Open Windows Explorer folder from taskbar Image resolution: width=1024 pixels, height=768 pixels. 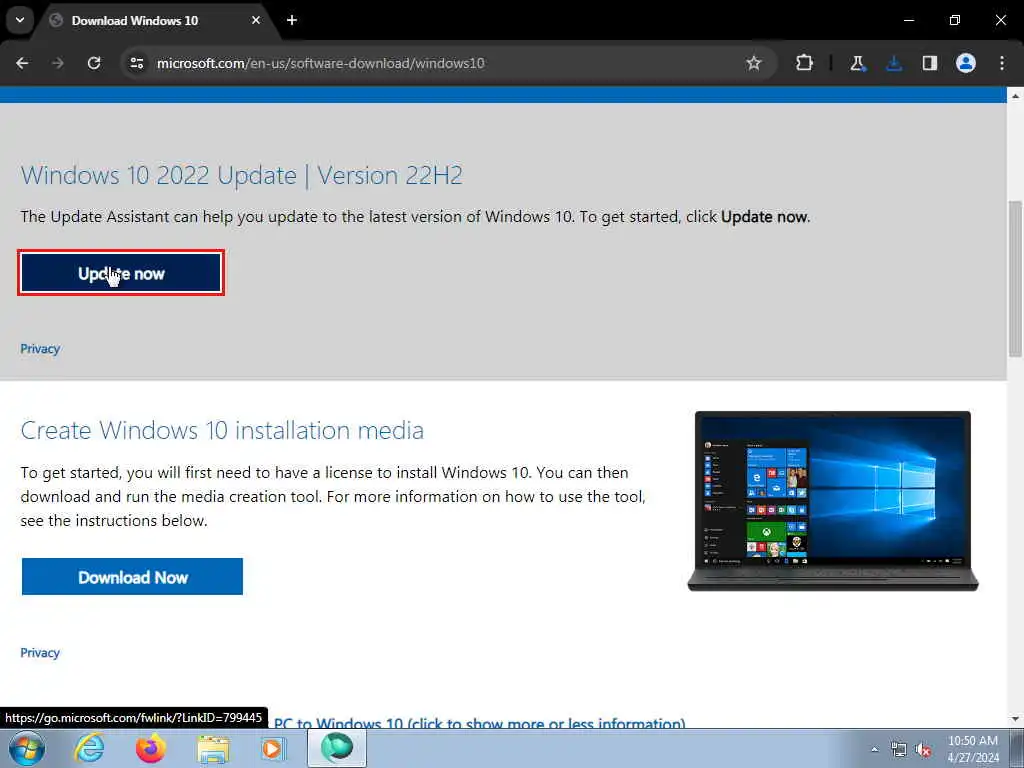(x=213, y=749)
